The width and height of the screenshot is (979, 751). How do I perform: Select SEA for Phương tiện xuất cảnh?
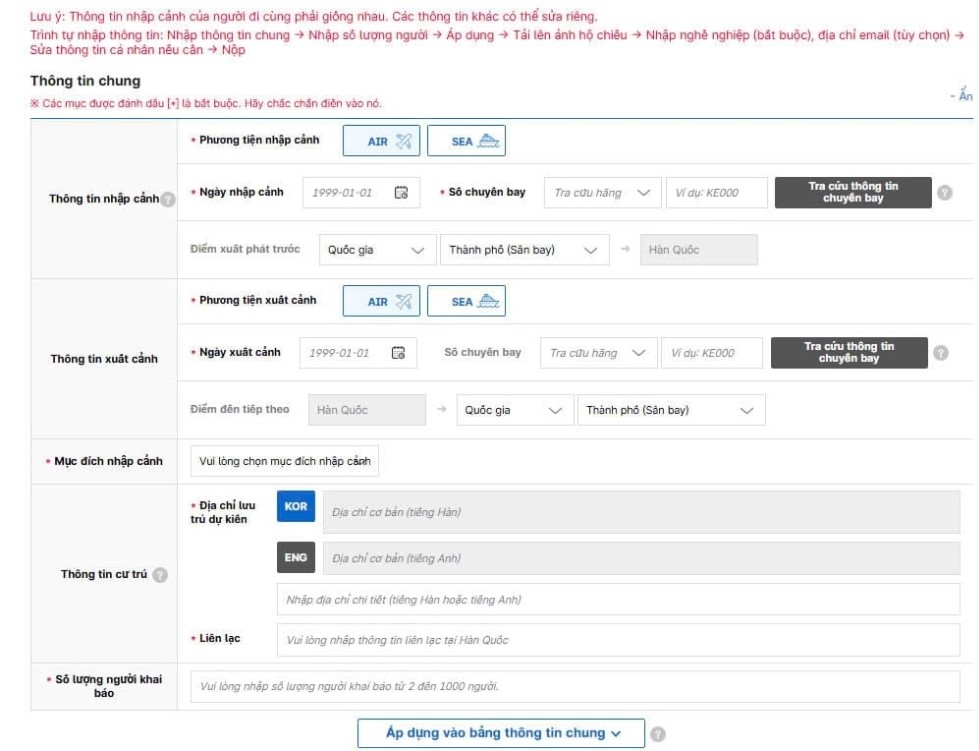(466, 301)
